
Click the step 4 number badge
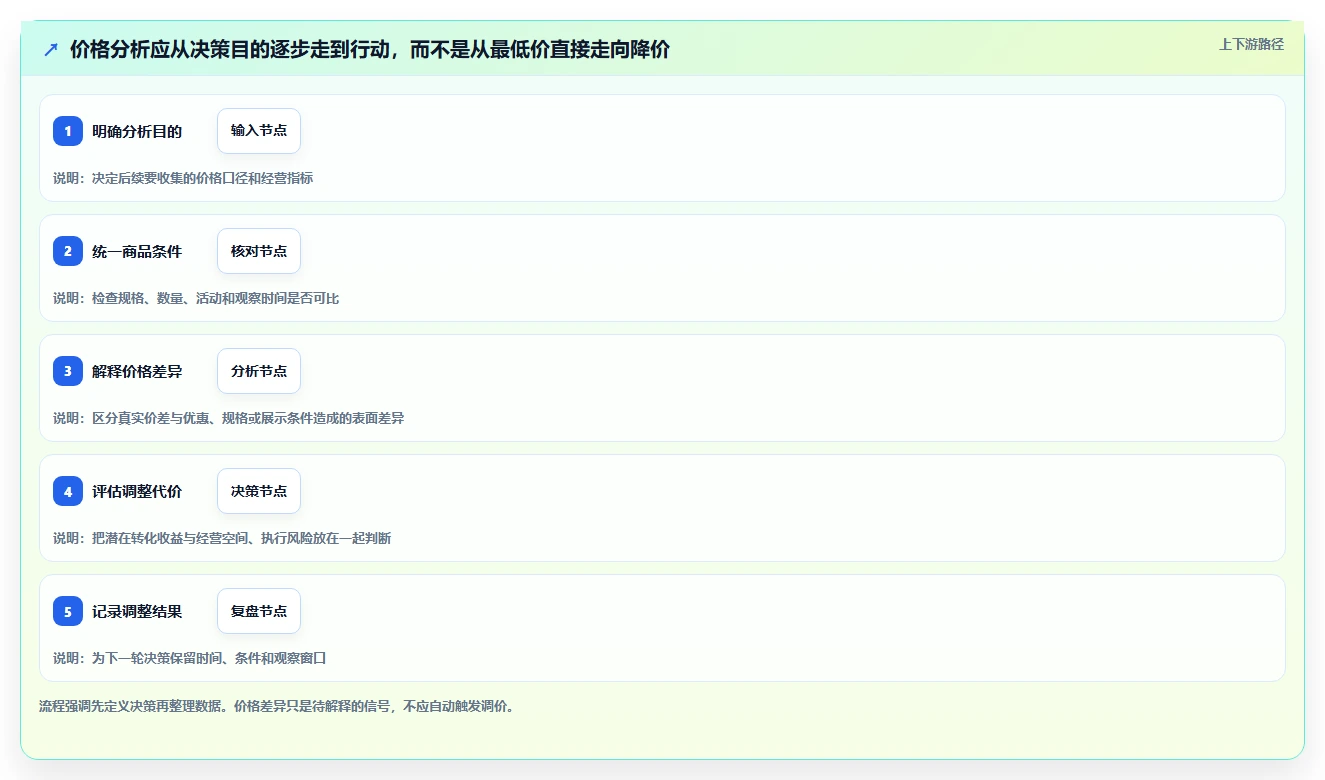click(x=68, y=491)
